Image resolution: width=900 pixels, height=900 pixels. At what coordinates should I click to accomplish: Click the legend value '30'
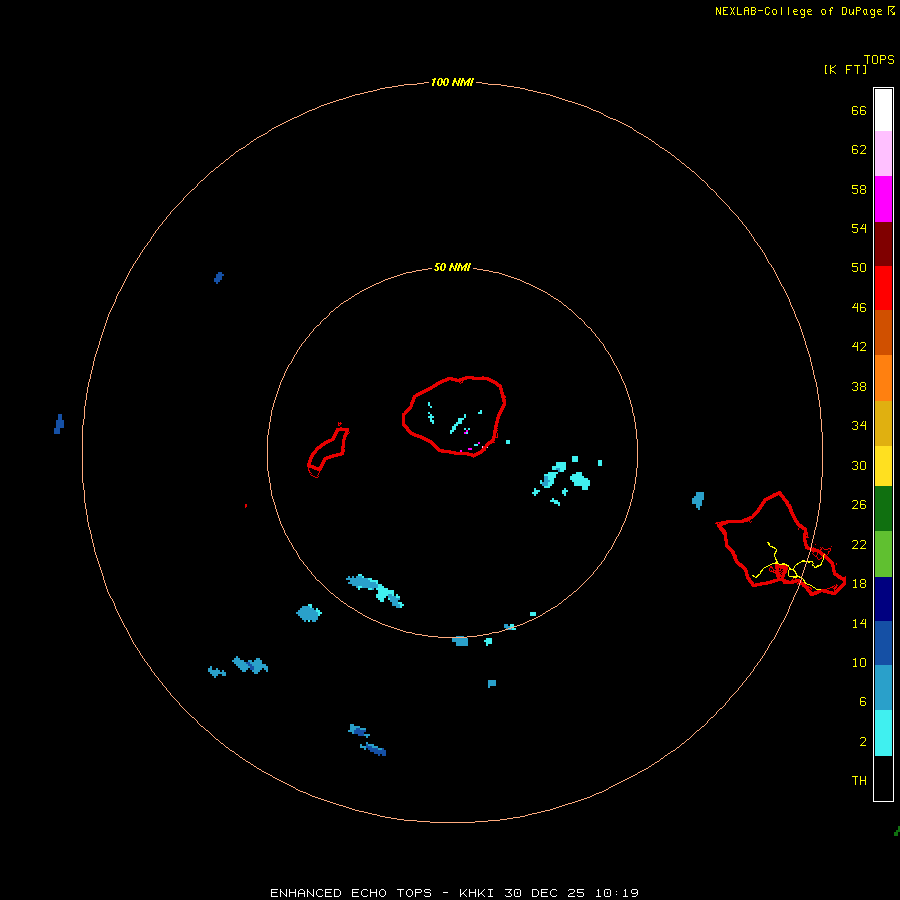pyautogui.click(x=859, y=465)
